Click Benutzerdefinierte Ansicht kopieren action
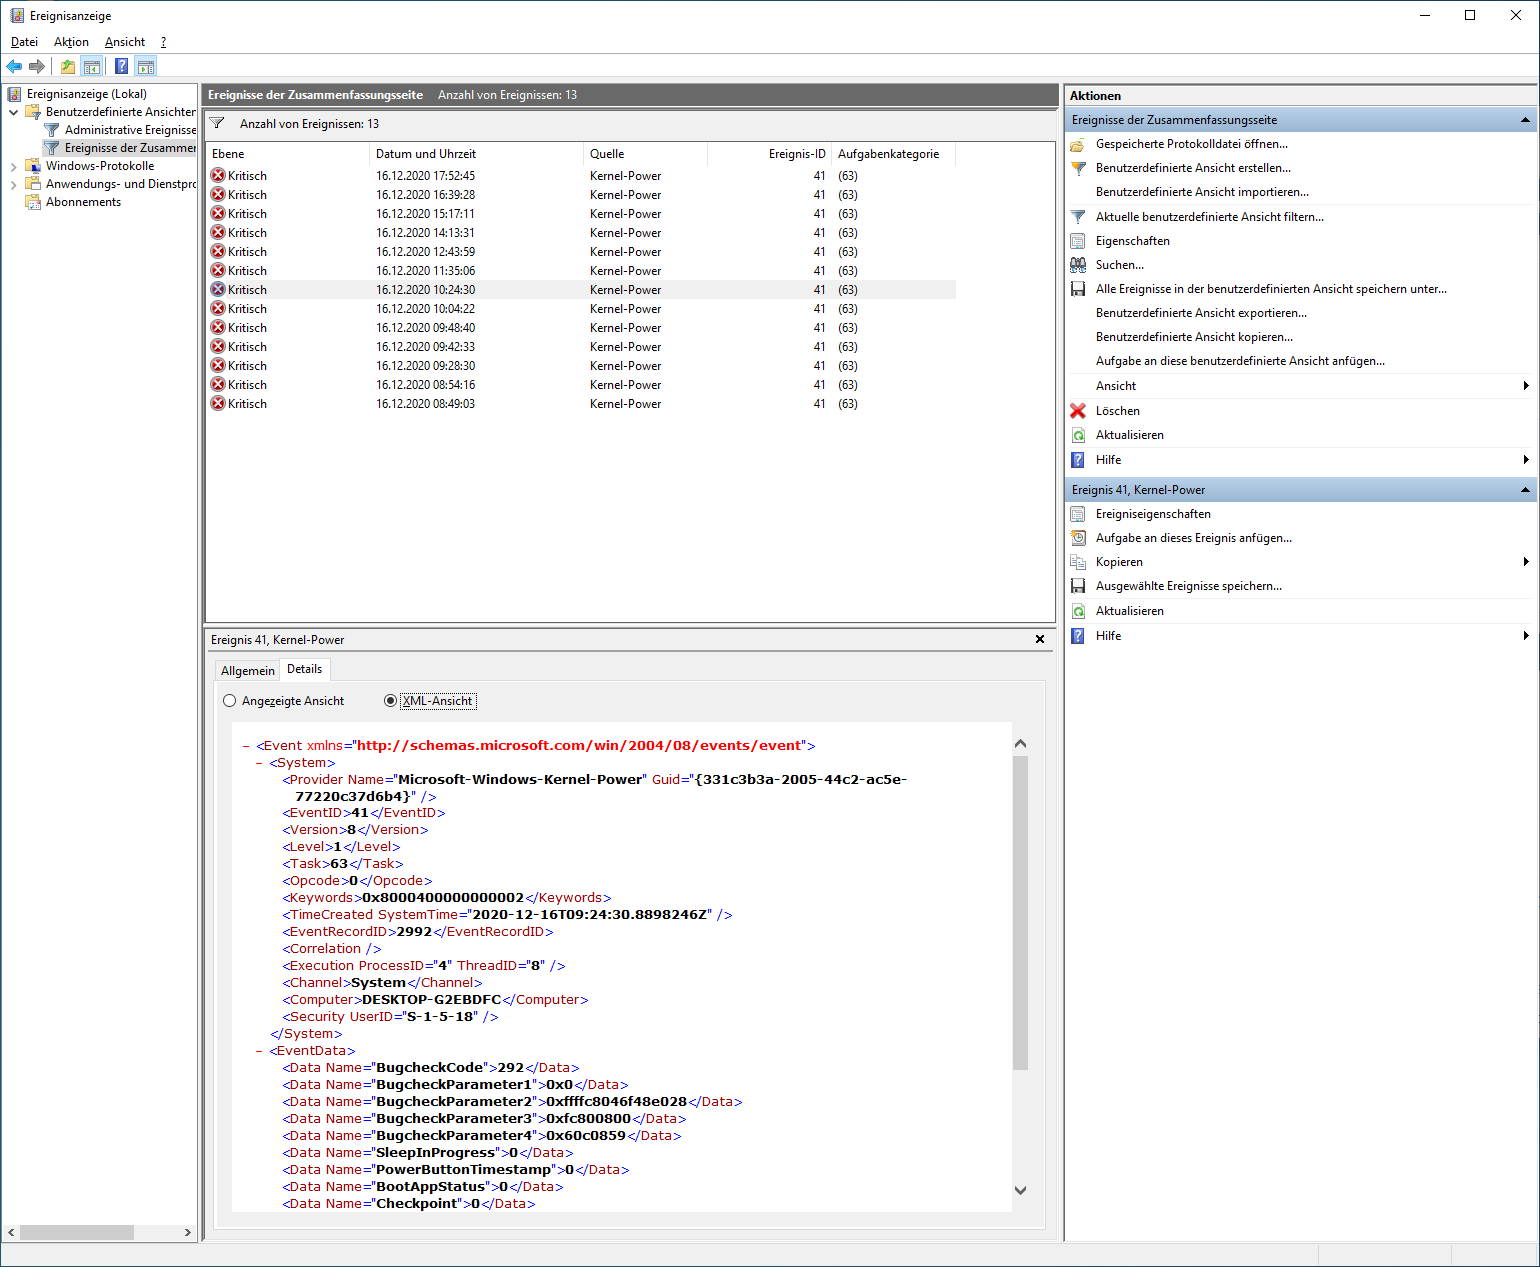This screenshot has width=1540, height=1267. point(1194,337)
